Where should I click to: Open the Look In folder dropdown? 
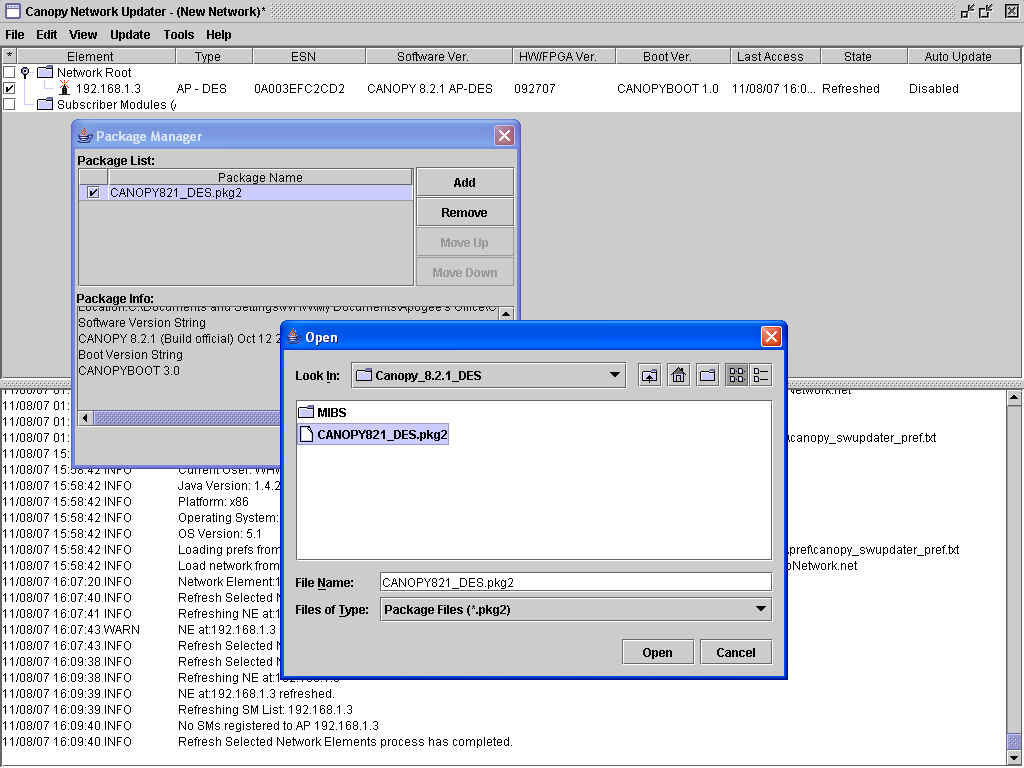click(x=615, y=376)
